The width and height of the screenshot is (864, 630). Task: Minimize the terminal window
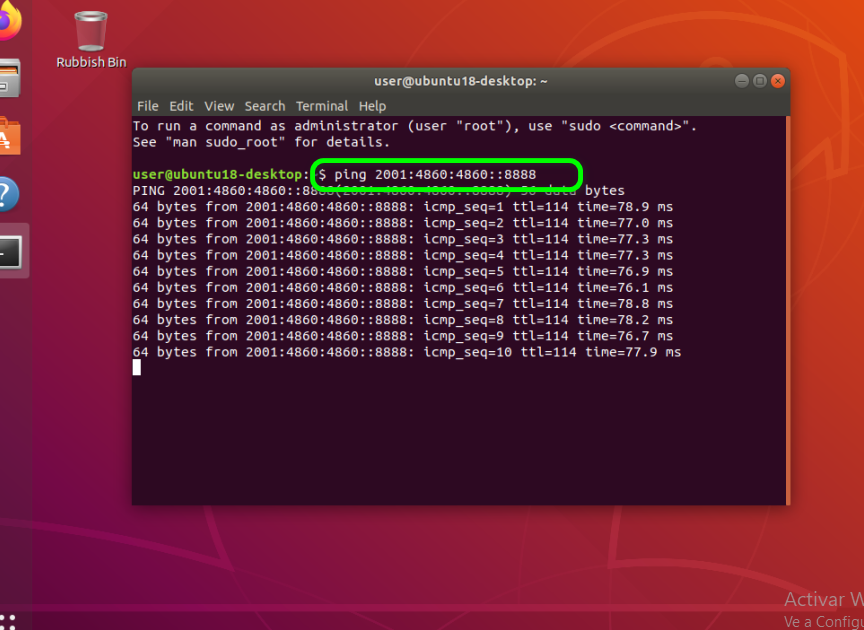pyautogui.click(x=742, y=81)
